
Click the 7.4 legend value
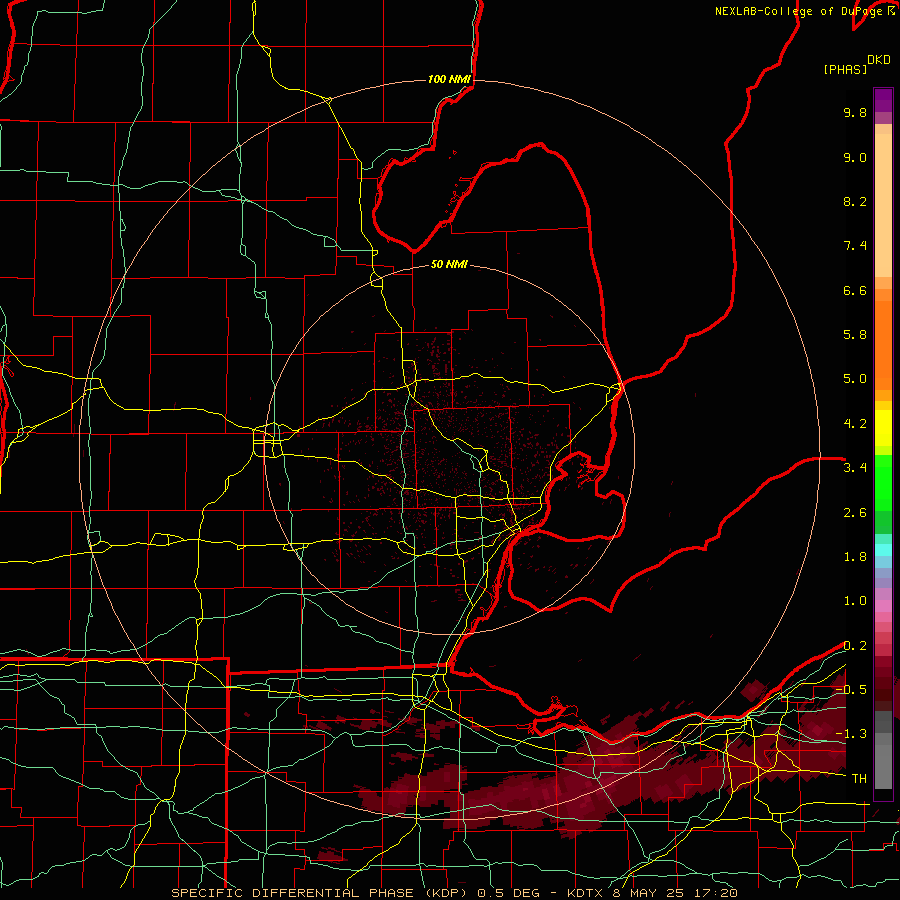click(x=855, y=246)
